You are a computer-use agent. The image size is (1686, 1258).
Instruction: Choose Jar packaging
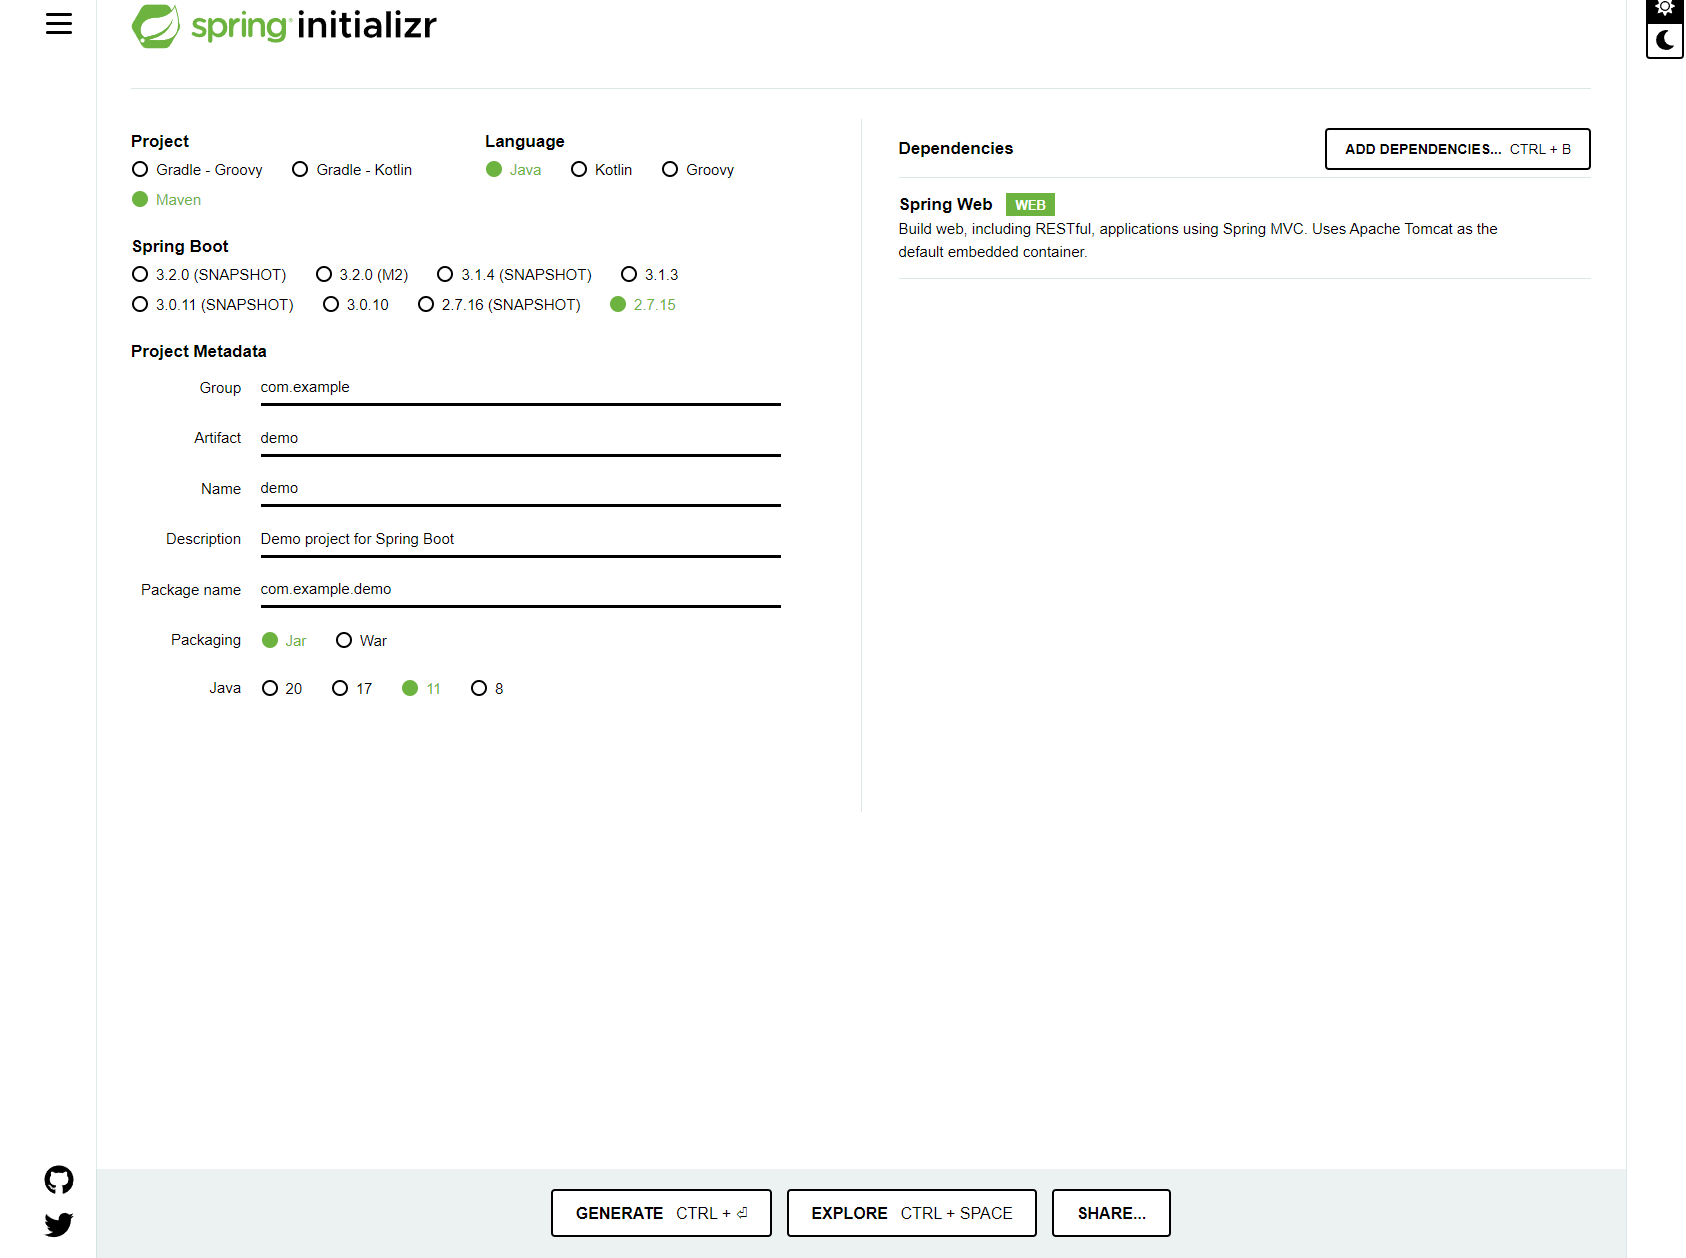284,641
